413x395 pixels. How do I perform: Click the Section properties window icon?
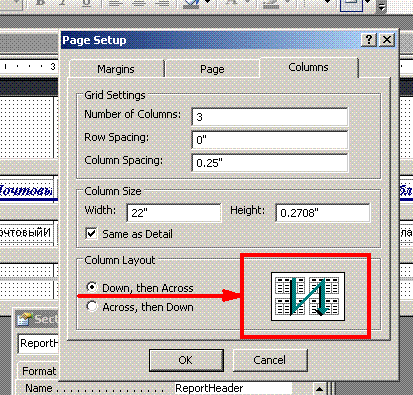pyautogui.click(x=24, y=319)
